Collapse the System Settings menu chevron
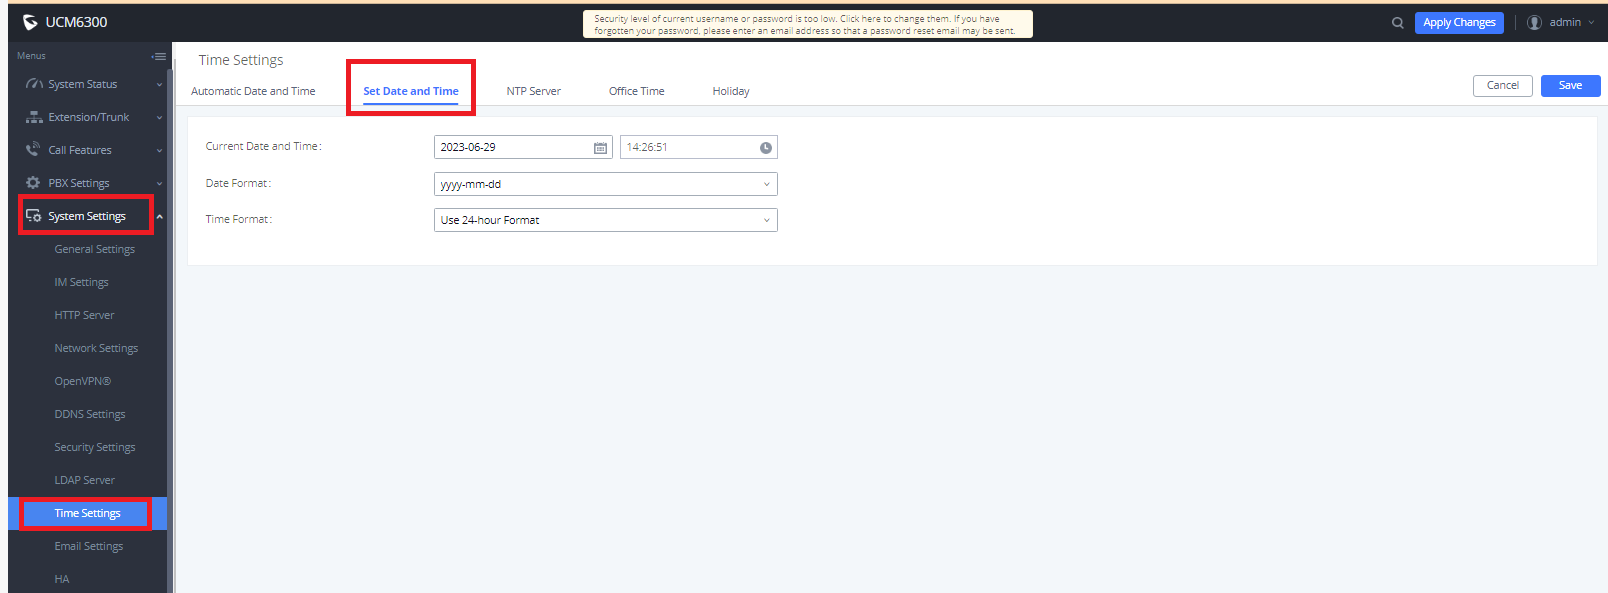This screenshot has height=593, width=1608. 159,217
